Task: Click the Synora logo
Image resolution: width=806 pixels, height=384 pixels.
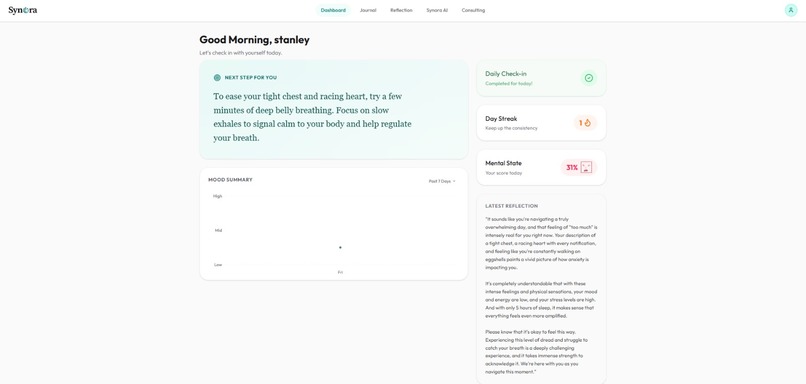Action: (23, 10)
